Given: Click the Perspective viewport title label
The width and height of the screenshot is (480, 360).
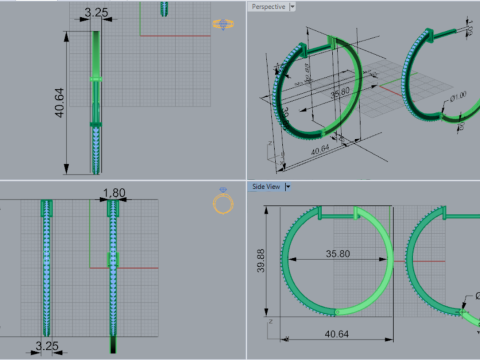Looking at the screenshot, I should [268, 7].
